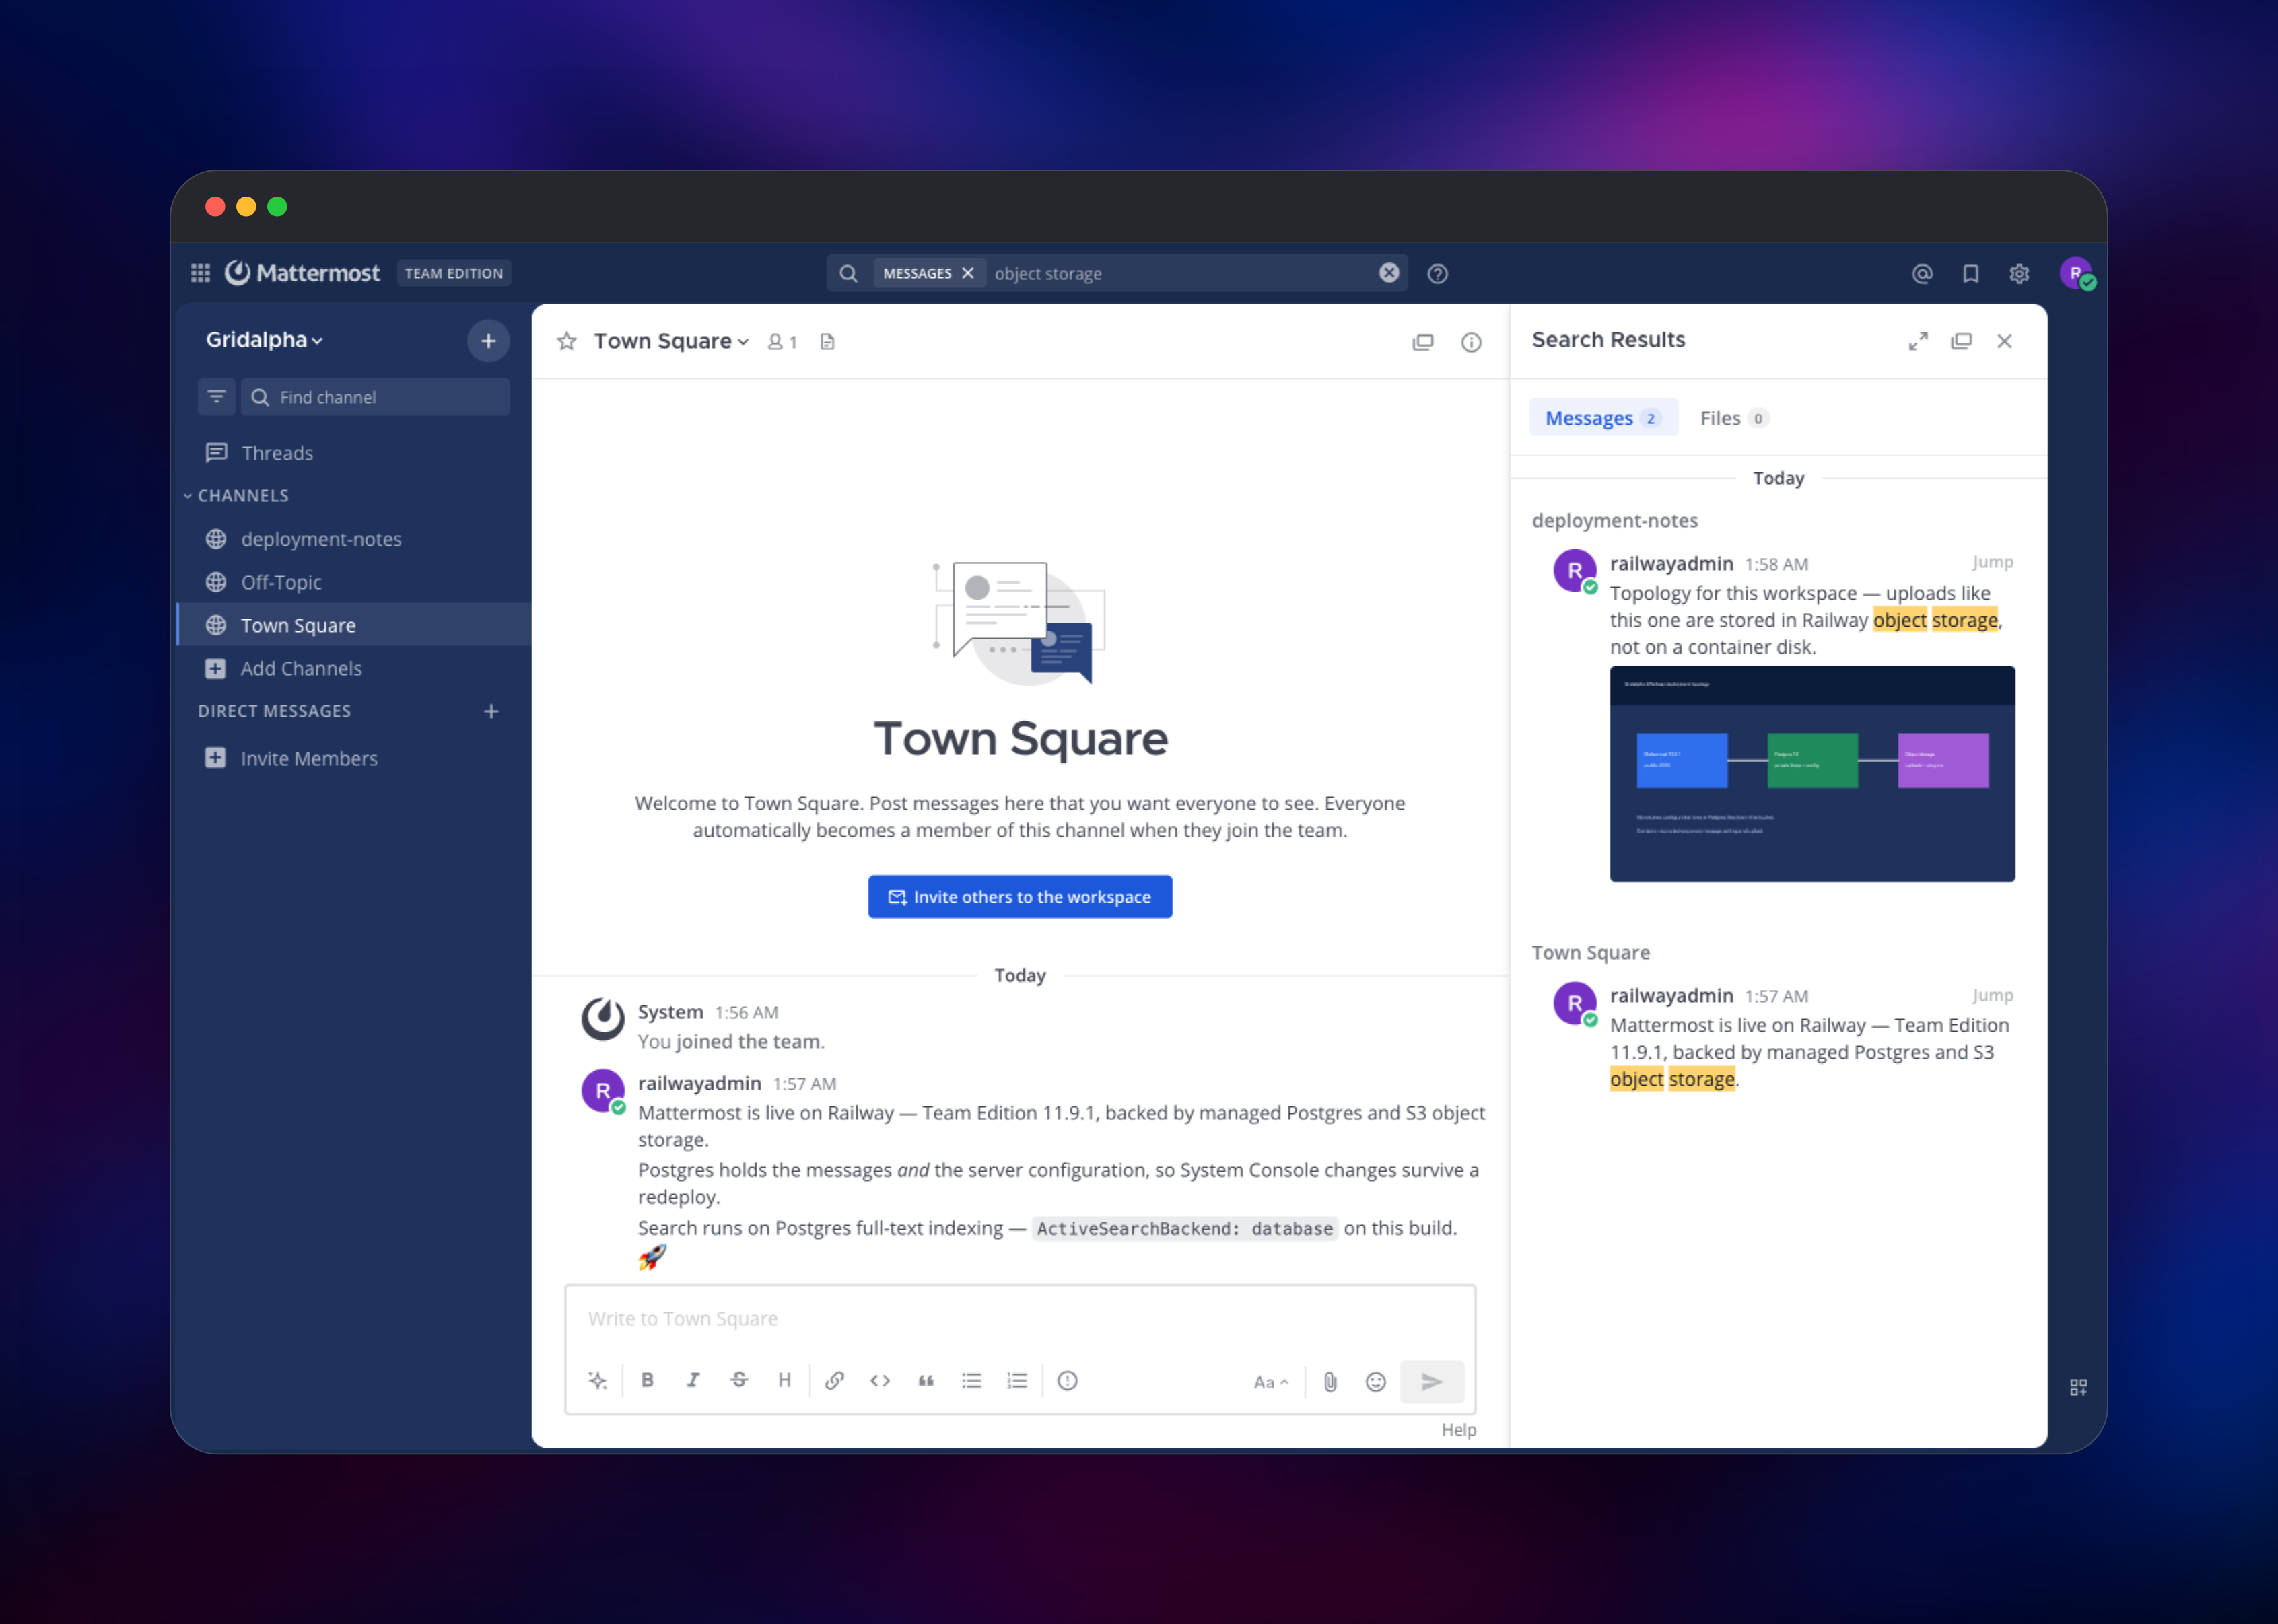
Task: Click the Help link below the composer
Action: (x=1458, y=1430)
